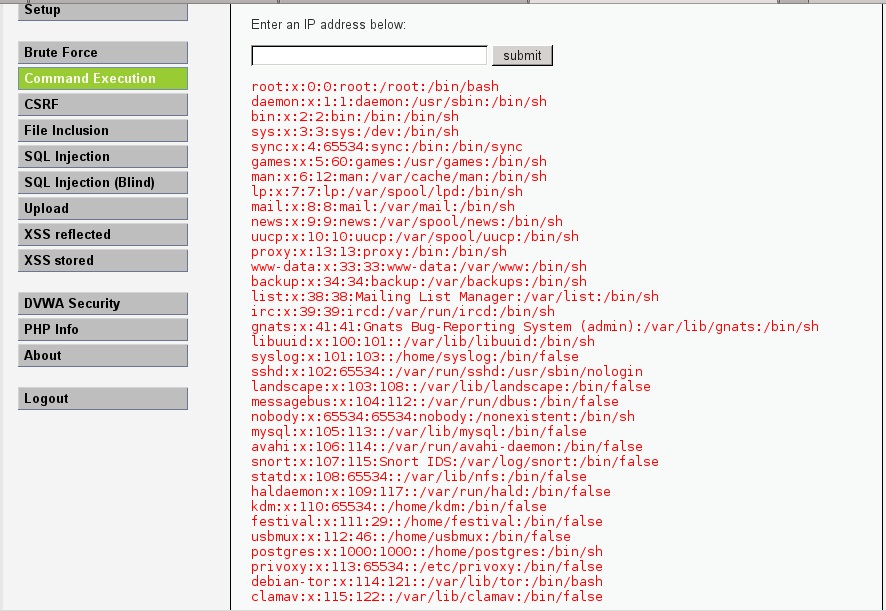Viewport: 886px width, 611px height.
Task: Click the libuuid:x:100:101 output line
Action: [423, 341]
